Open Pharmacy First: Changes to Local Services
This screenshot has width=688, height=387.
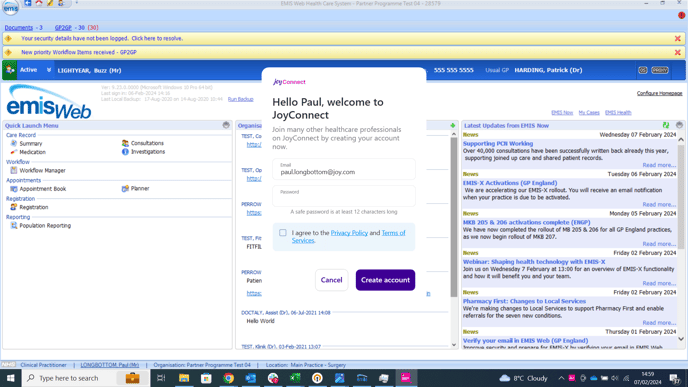pos(524,301)
